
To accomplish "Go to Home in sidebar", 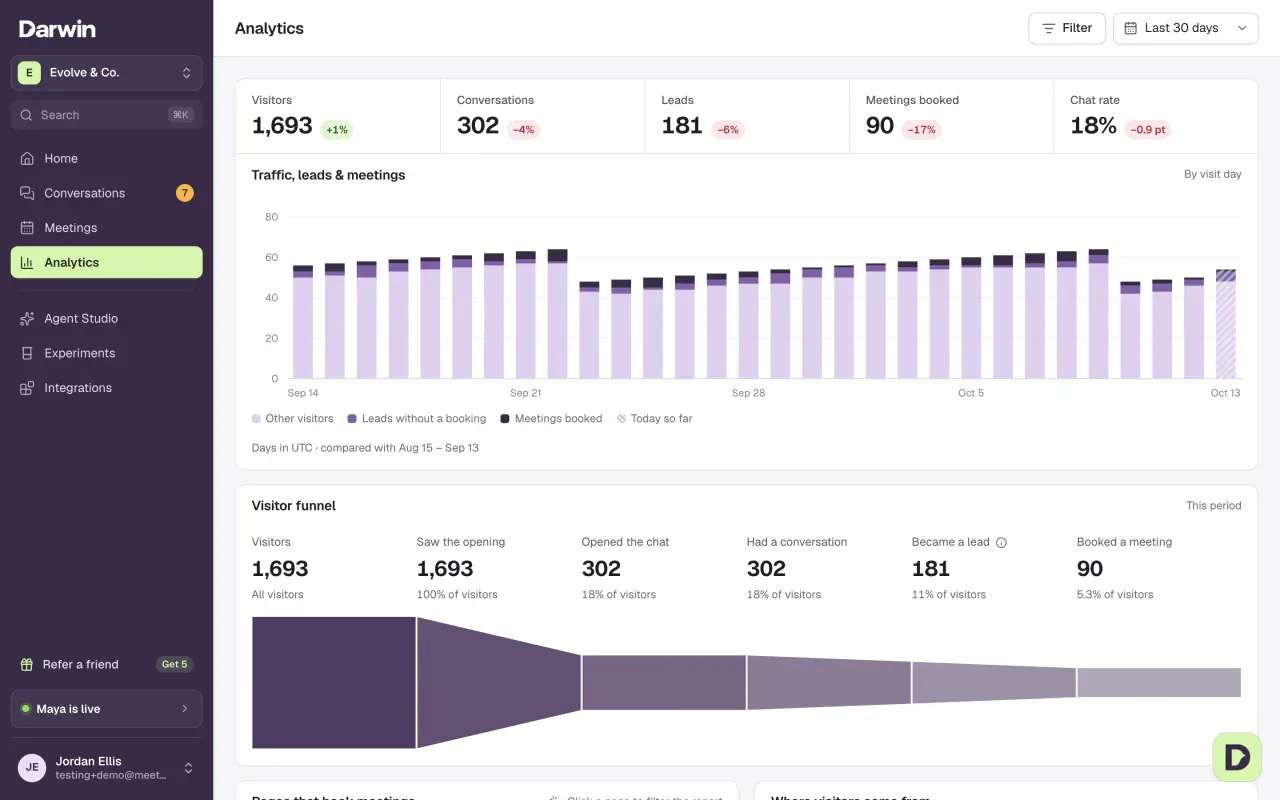I will click(107, 158).
